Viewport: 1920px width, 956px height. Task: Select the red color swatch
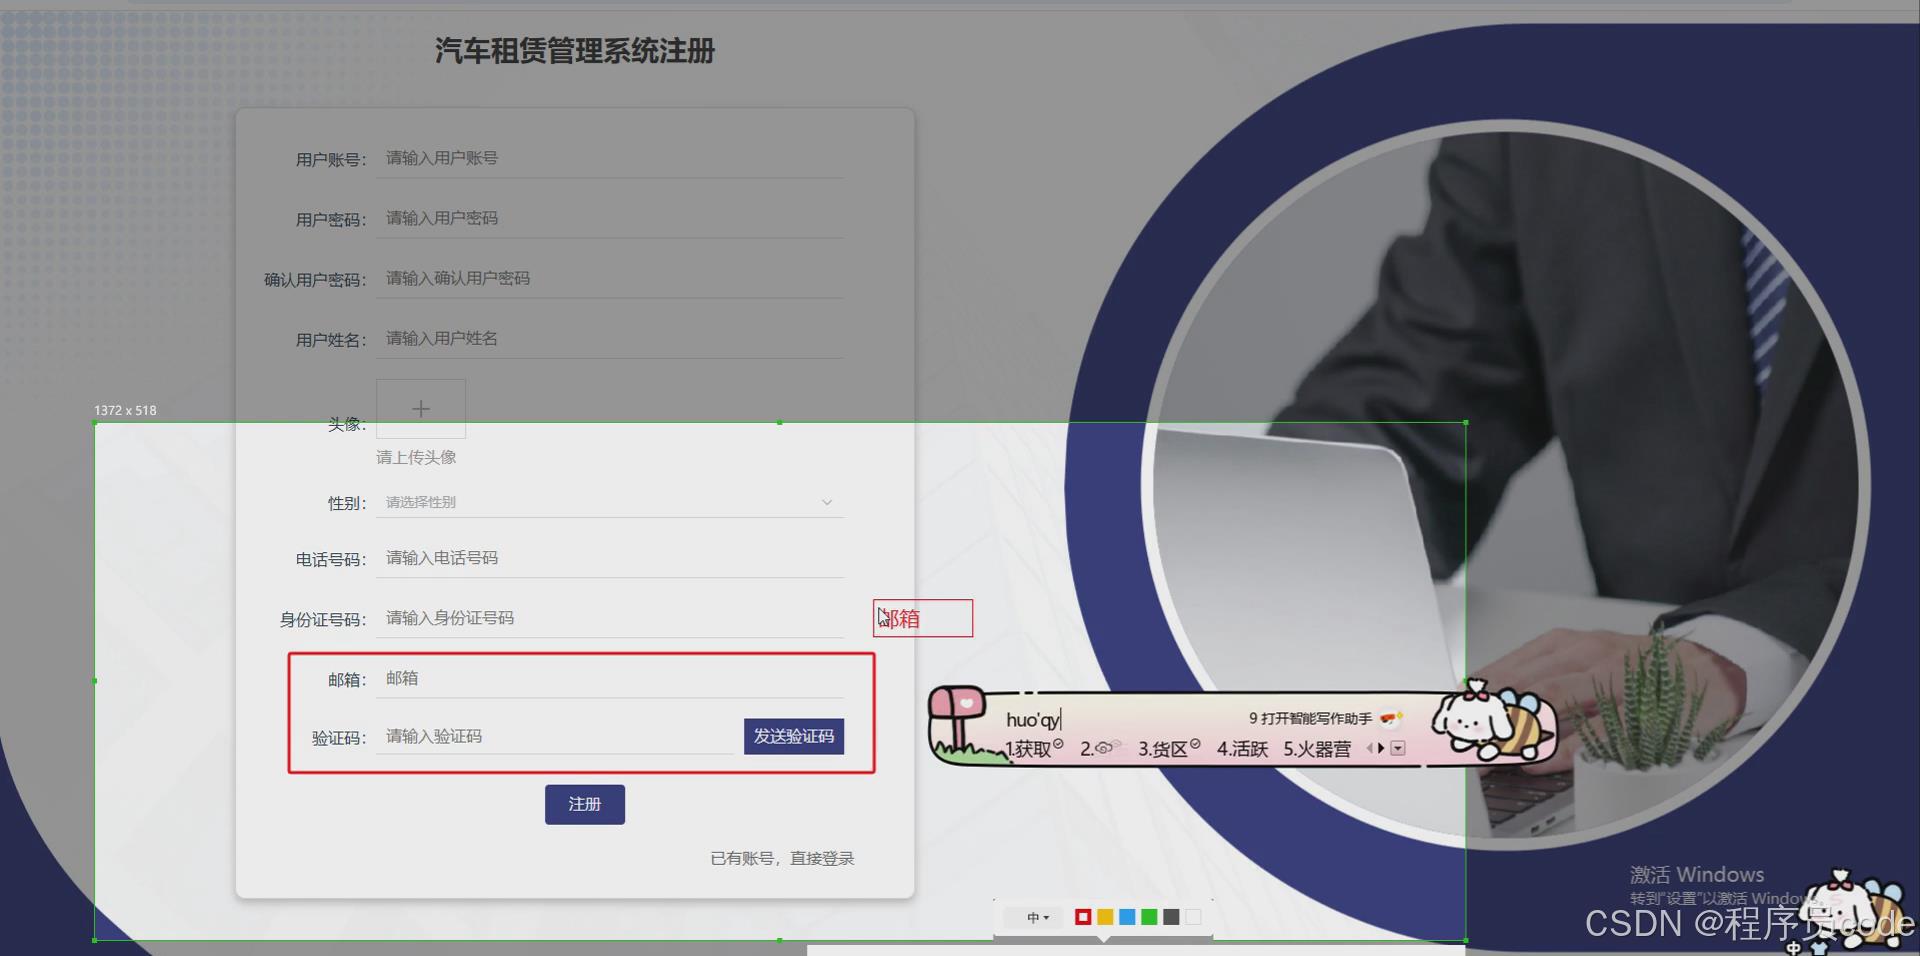click(1083, 917)
